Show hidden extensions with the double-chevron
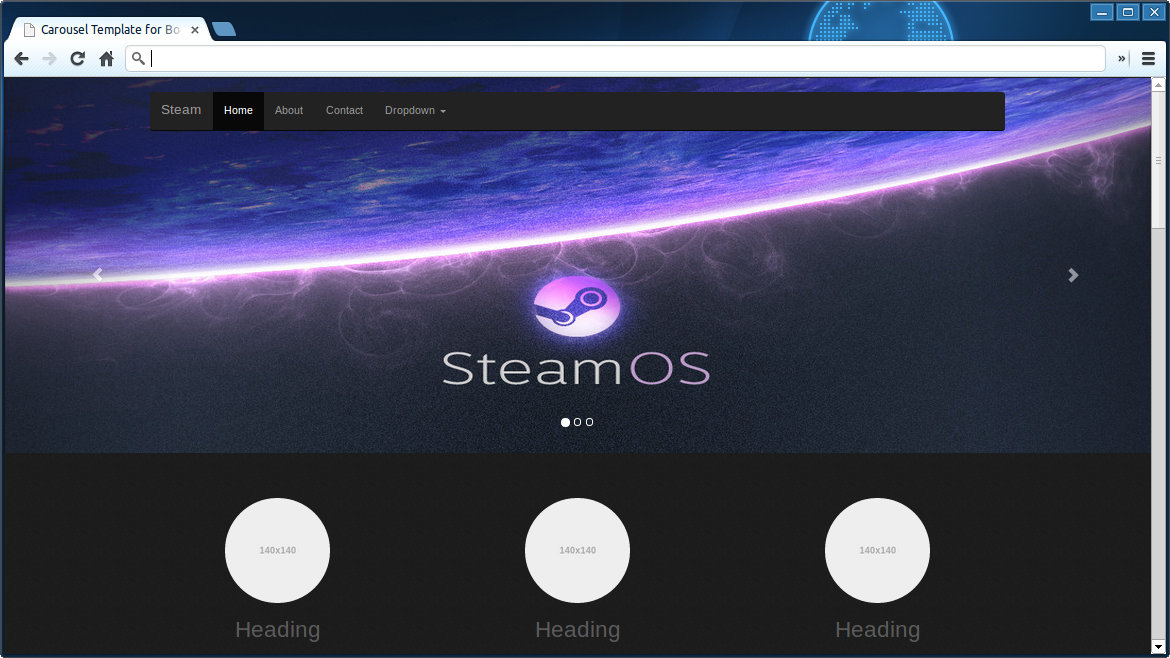 [x=1121, y=59]
